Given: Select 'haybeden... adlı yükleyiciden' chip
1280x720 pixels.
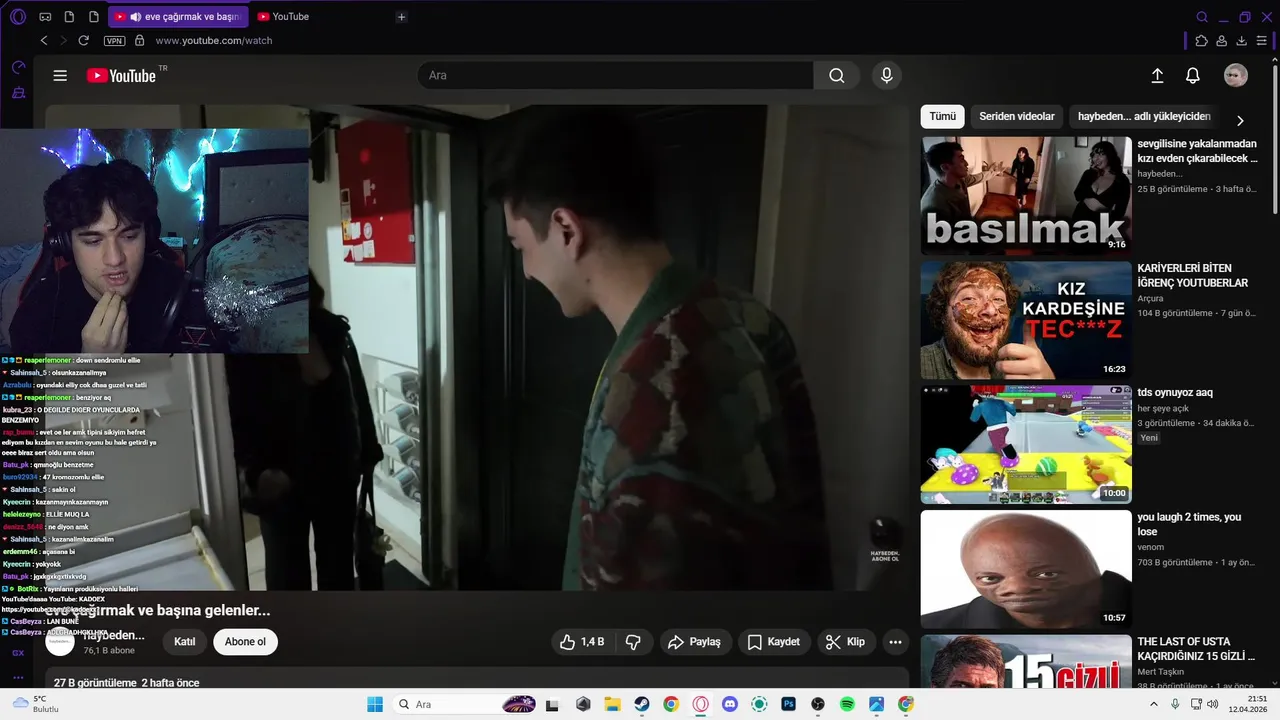Looking at the screenshot, I should coord(1144,116).
